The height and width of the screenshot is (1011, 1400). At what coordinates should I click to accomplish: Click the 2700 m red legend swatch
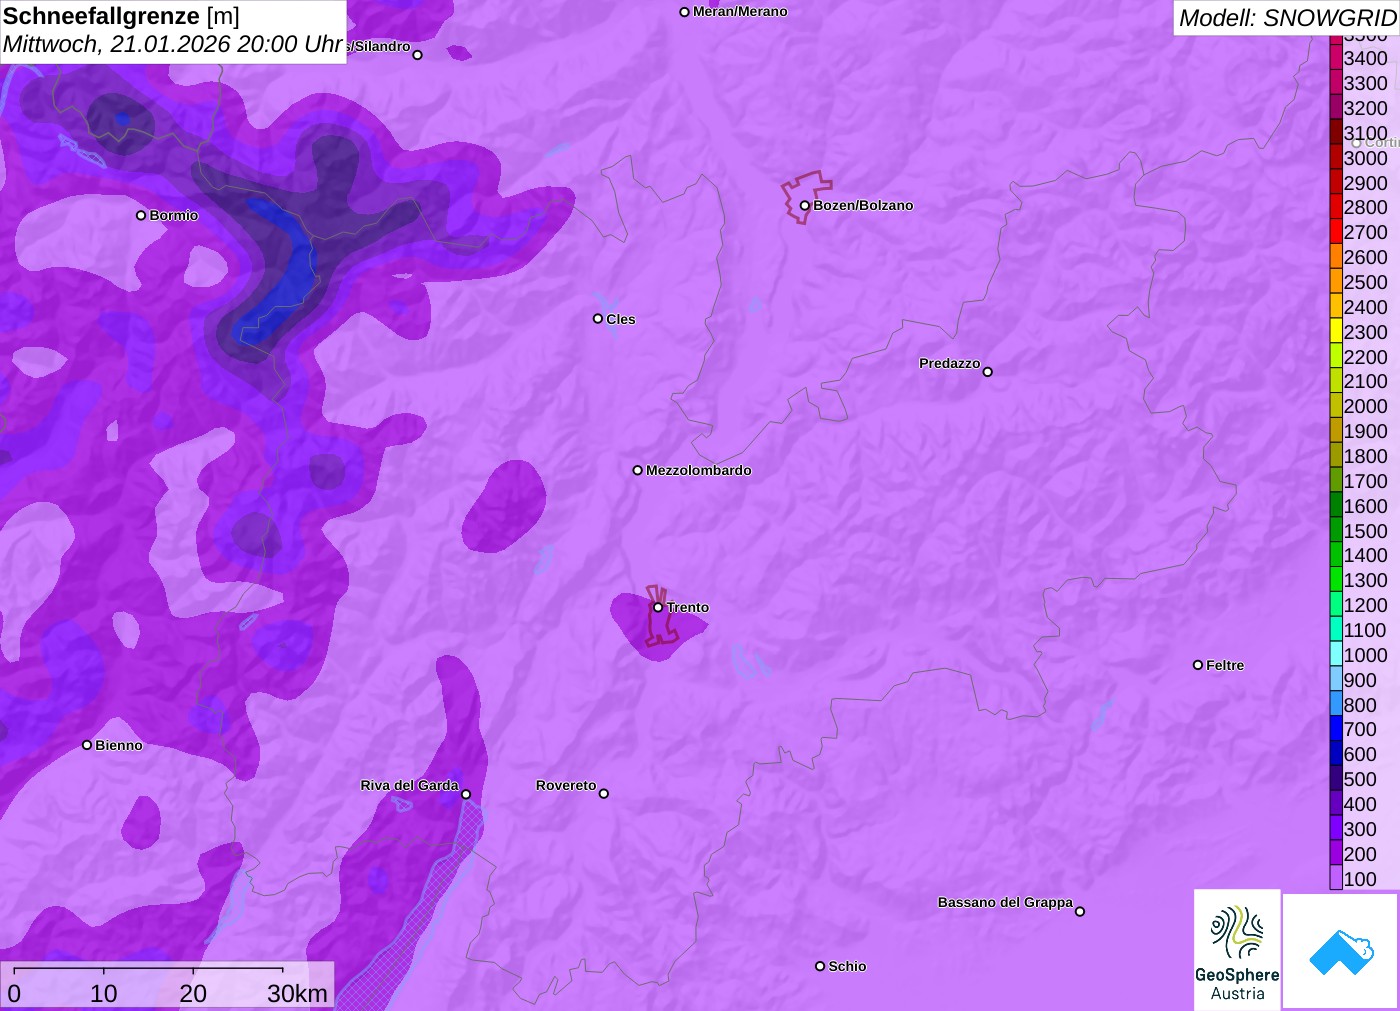1336,232
